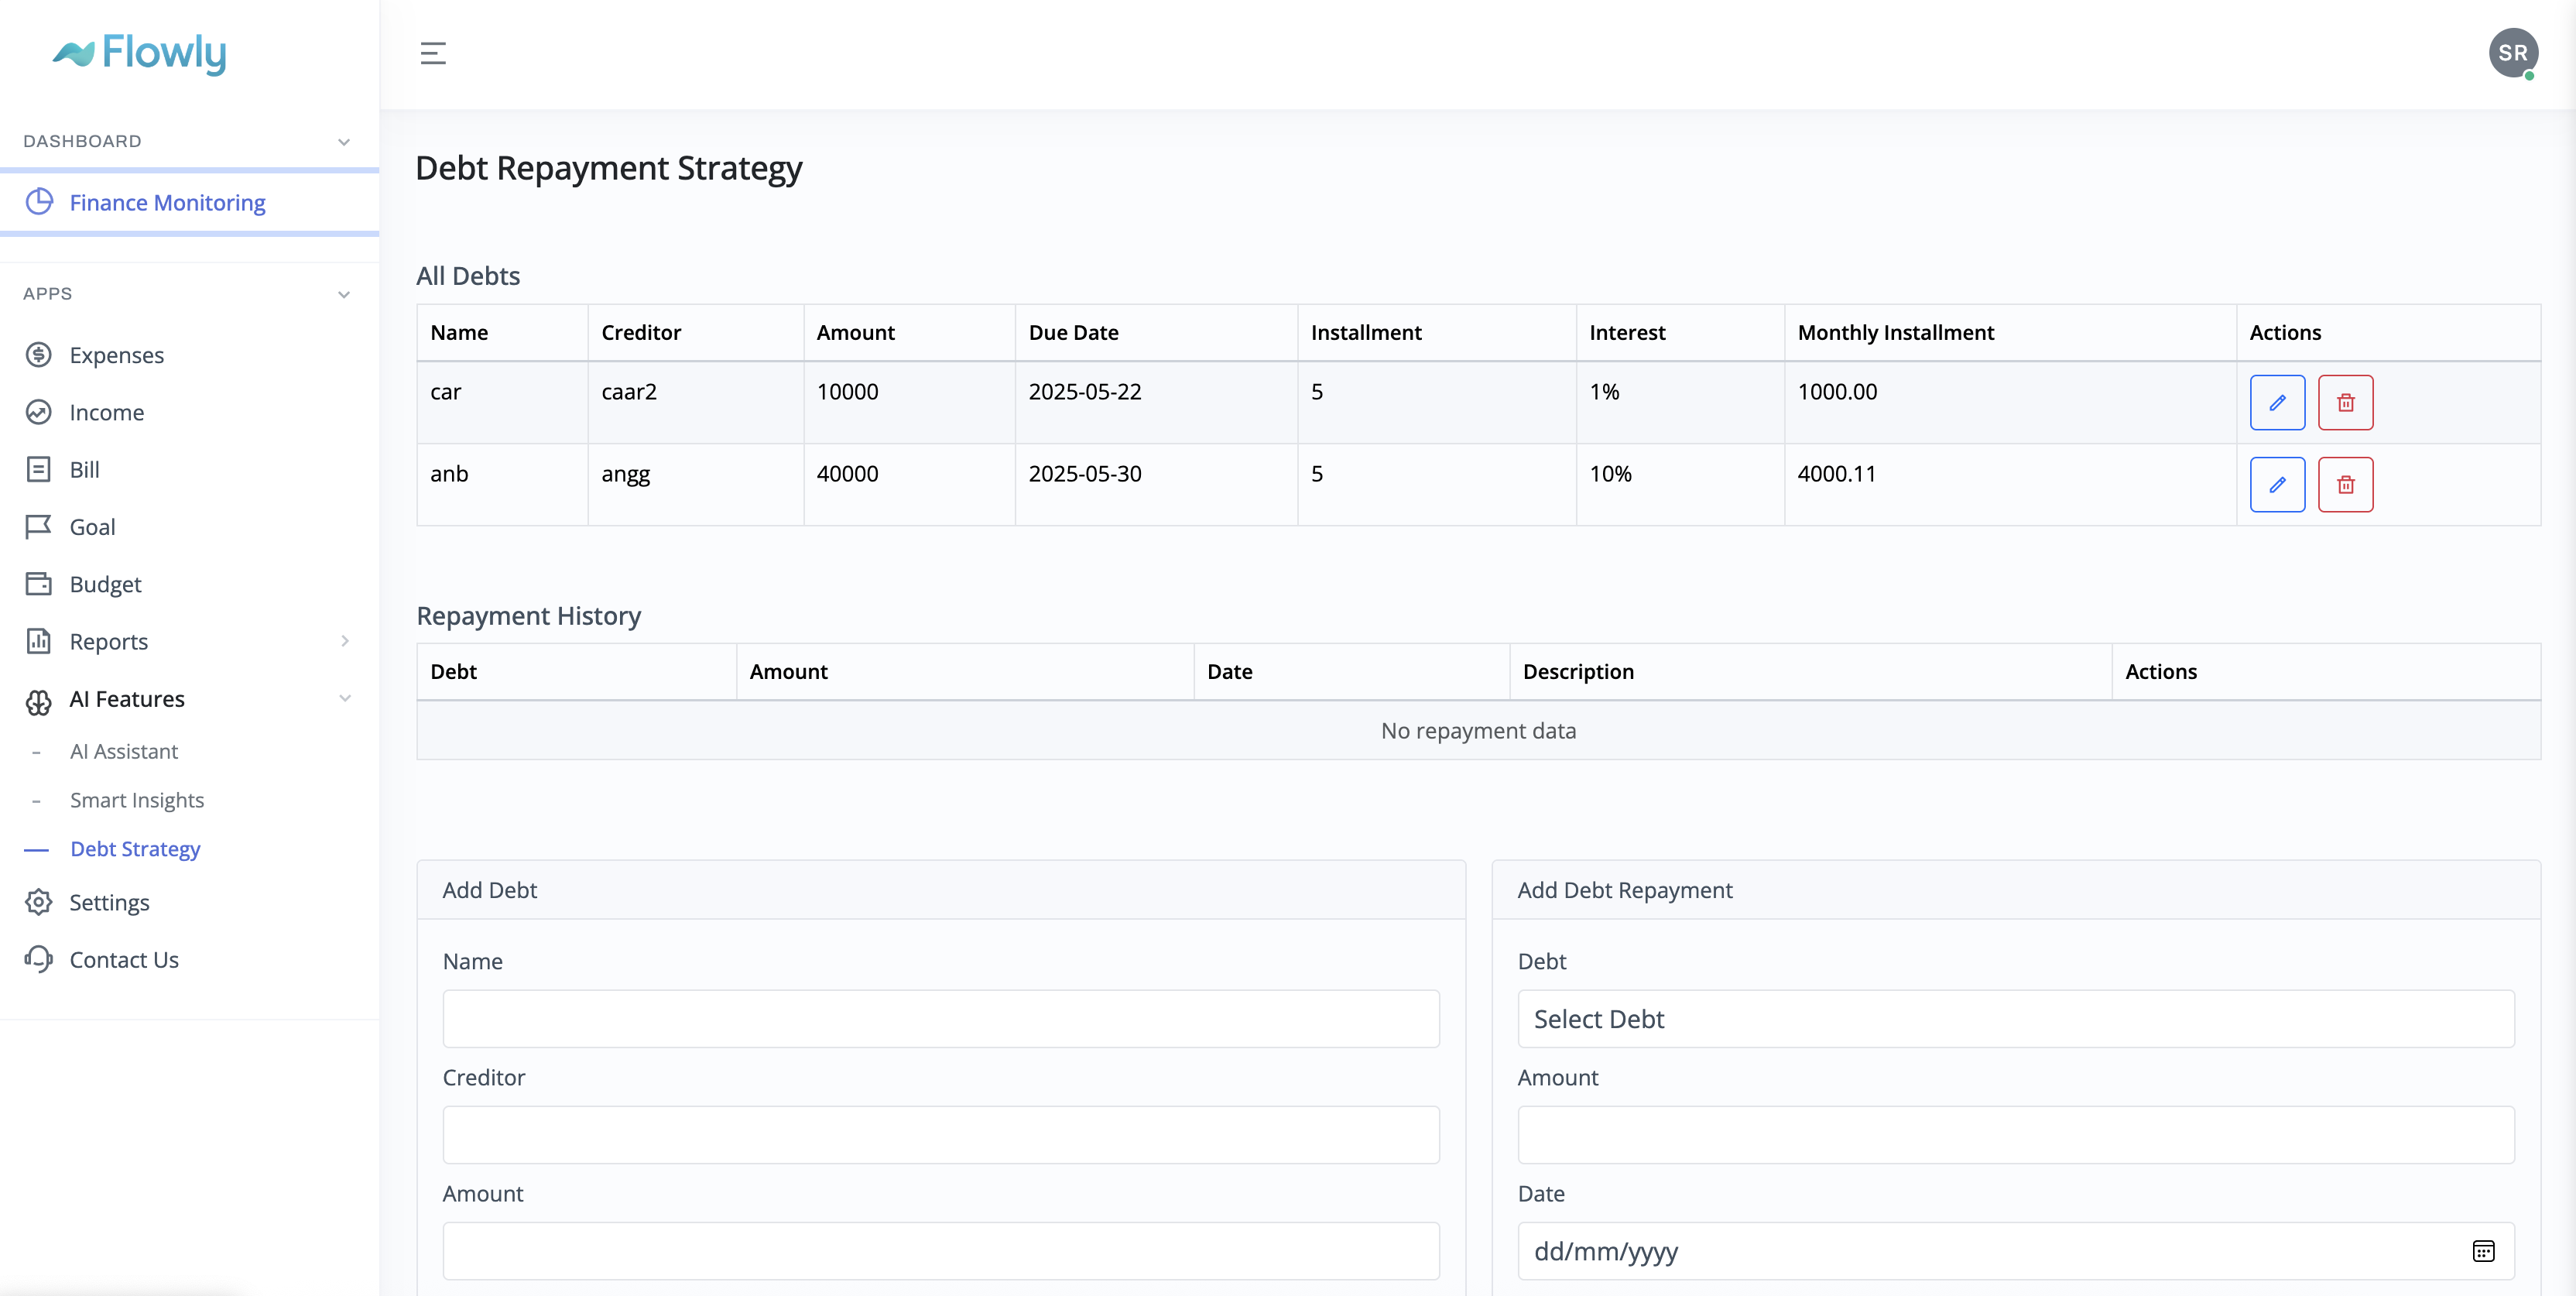Viewport: 2576px width, 1296px height.
Task: Click the SR profile avatar
Action: pos(2513,53)
